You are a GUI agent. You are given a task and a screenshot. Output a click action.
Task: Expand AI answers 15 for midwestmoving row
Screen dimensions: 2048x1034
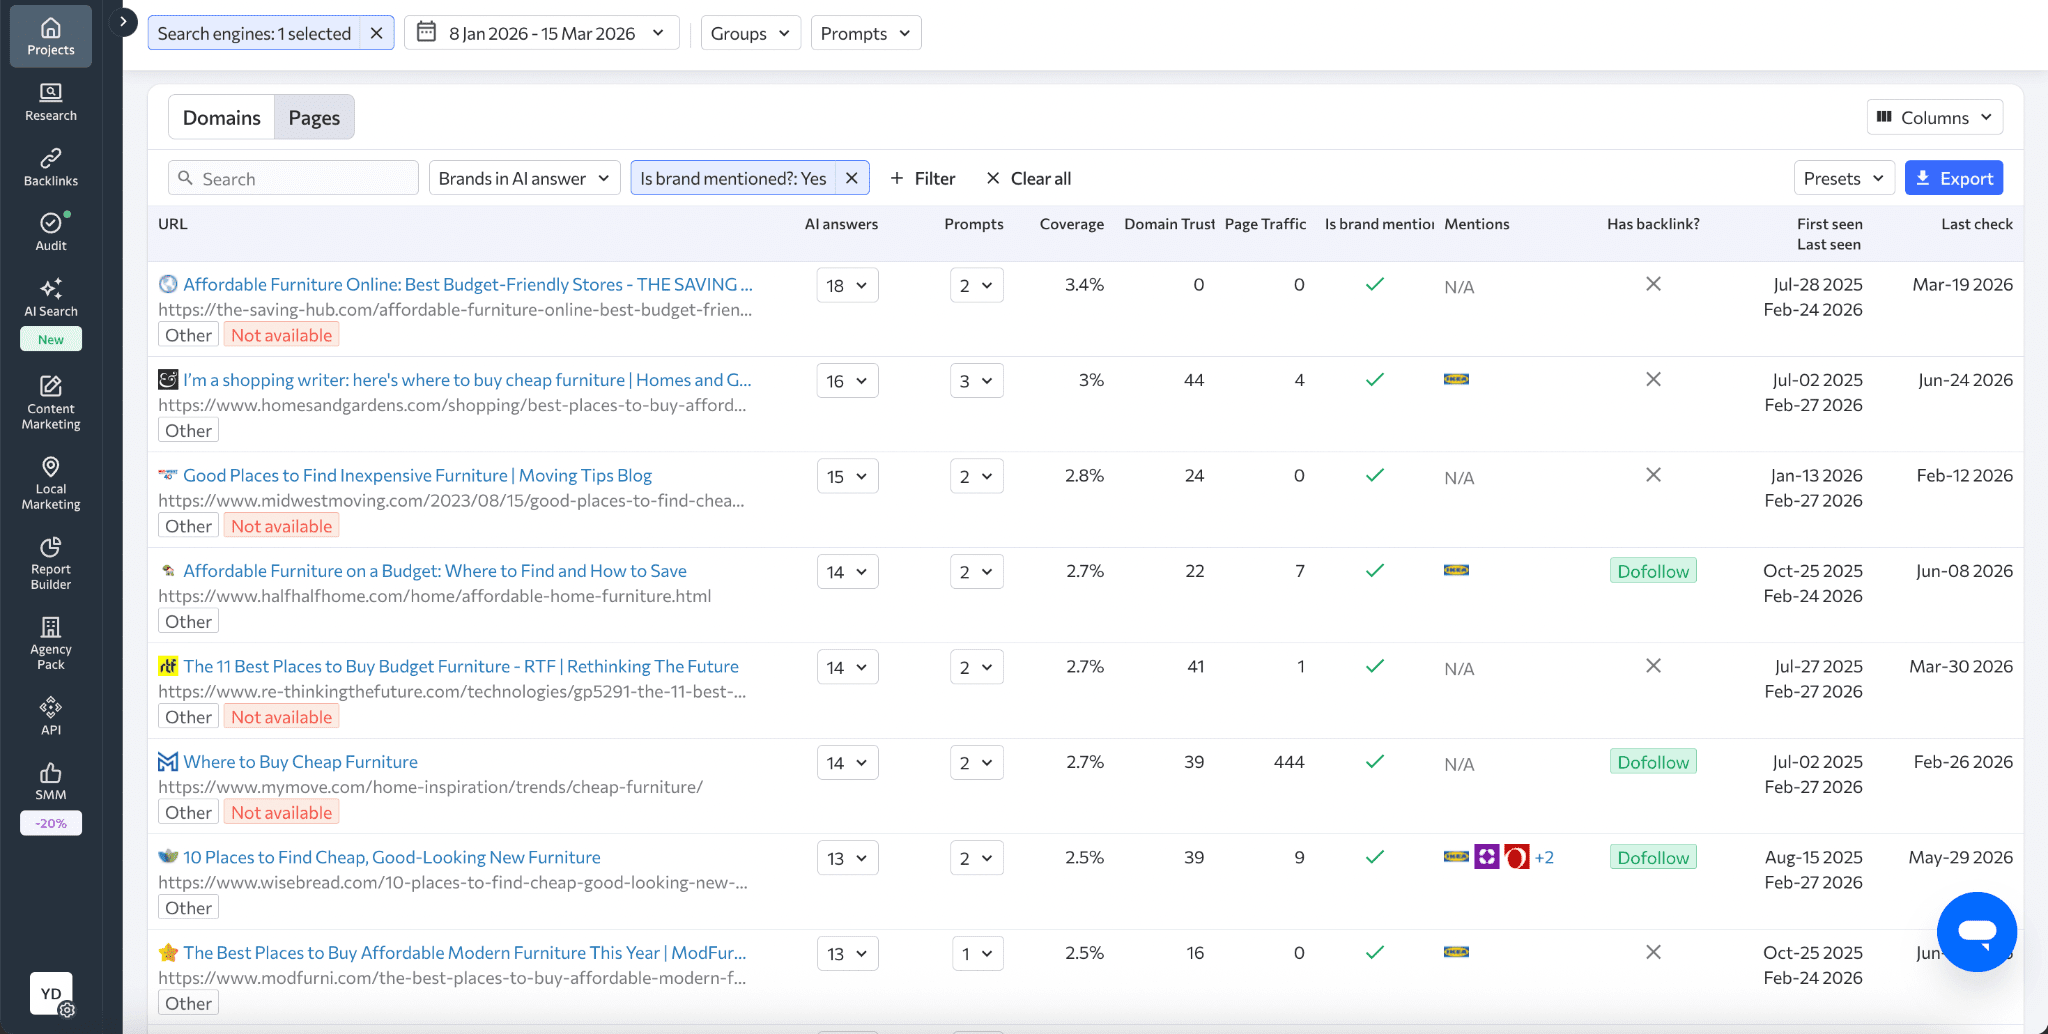tap(847, 476)
